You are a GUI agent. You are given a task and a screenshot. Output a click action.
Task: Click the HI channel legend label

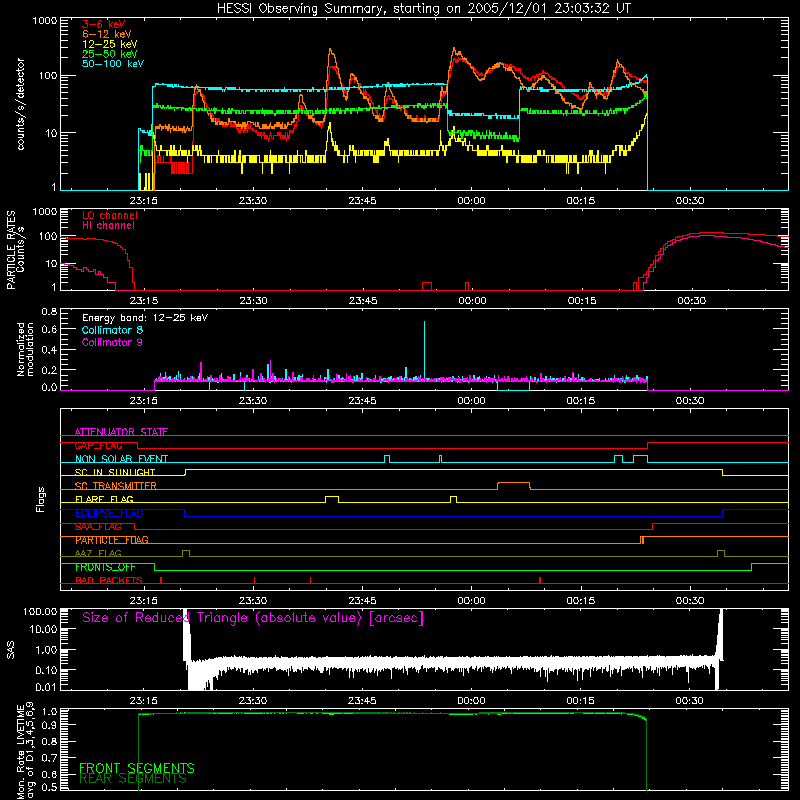(x=108, y=226)
